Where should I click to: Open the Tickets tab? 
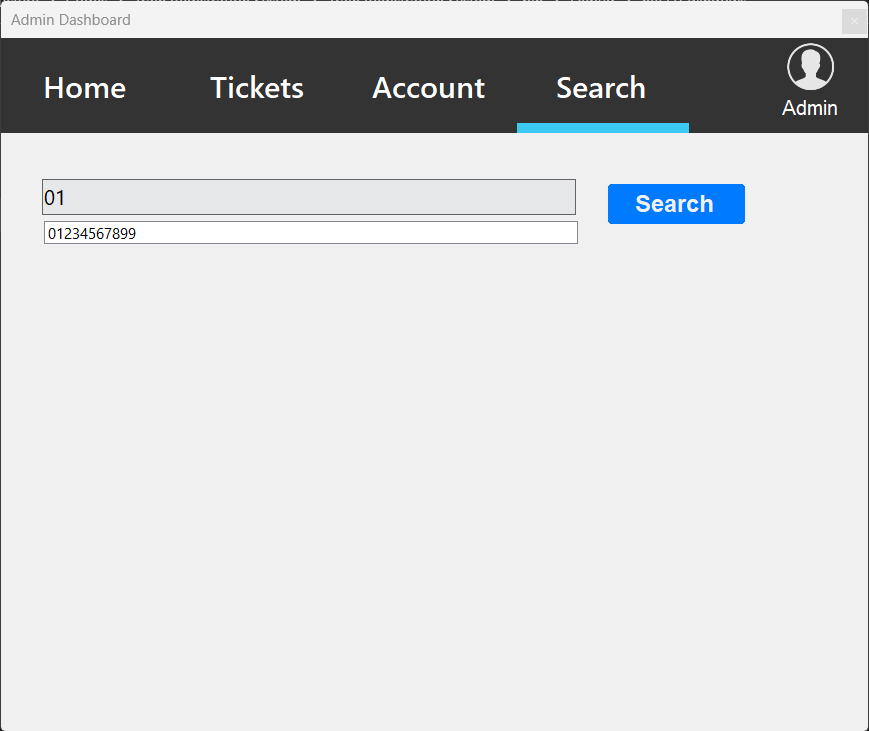pyautogui.click(x=256, y=88)
